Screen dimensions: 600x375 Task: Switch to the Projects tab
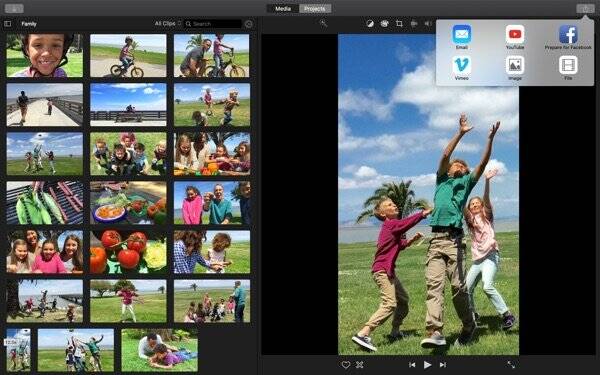[x=315, y=8]
